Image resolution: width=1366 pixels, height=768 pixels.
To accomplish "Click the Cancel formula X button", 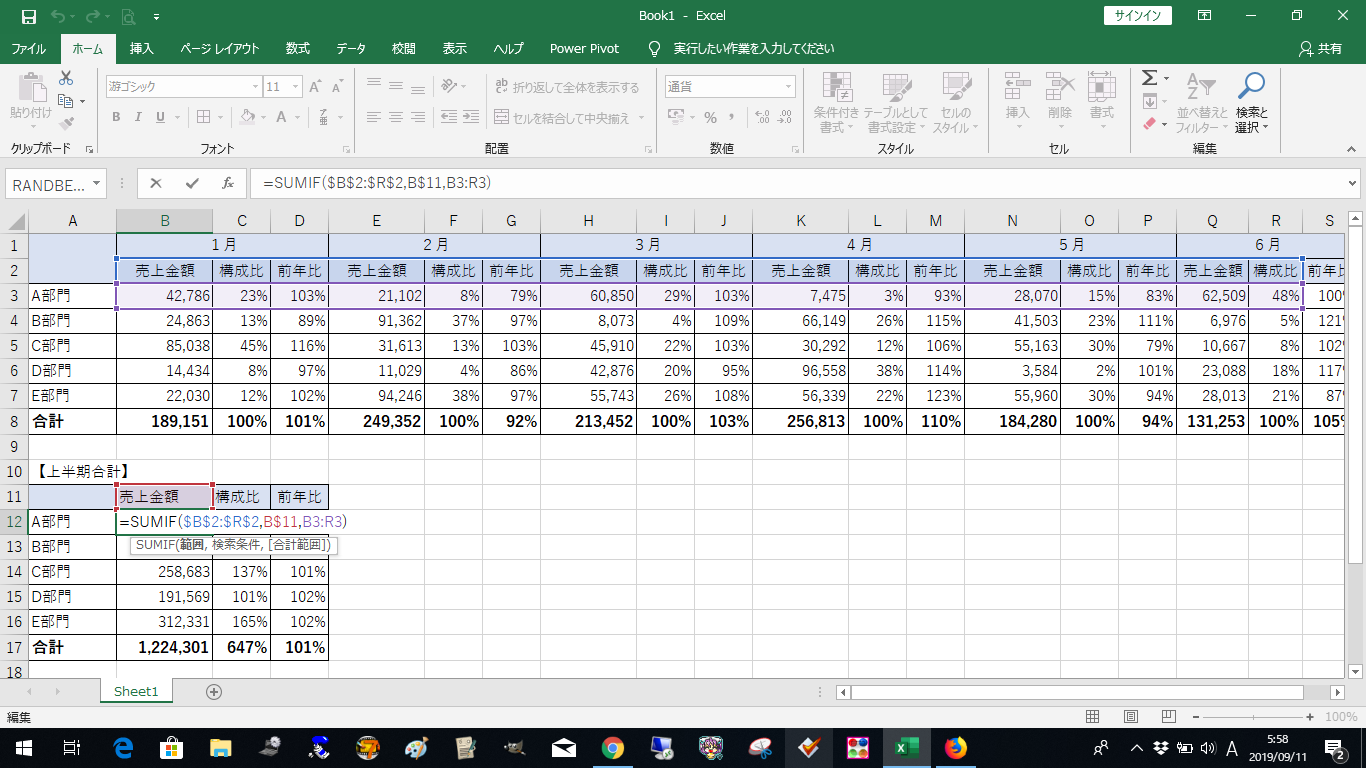I will tap(156, 184).
